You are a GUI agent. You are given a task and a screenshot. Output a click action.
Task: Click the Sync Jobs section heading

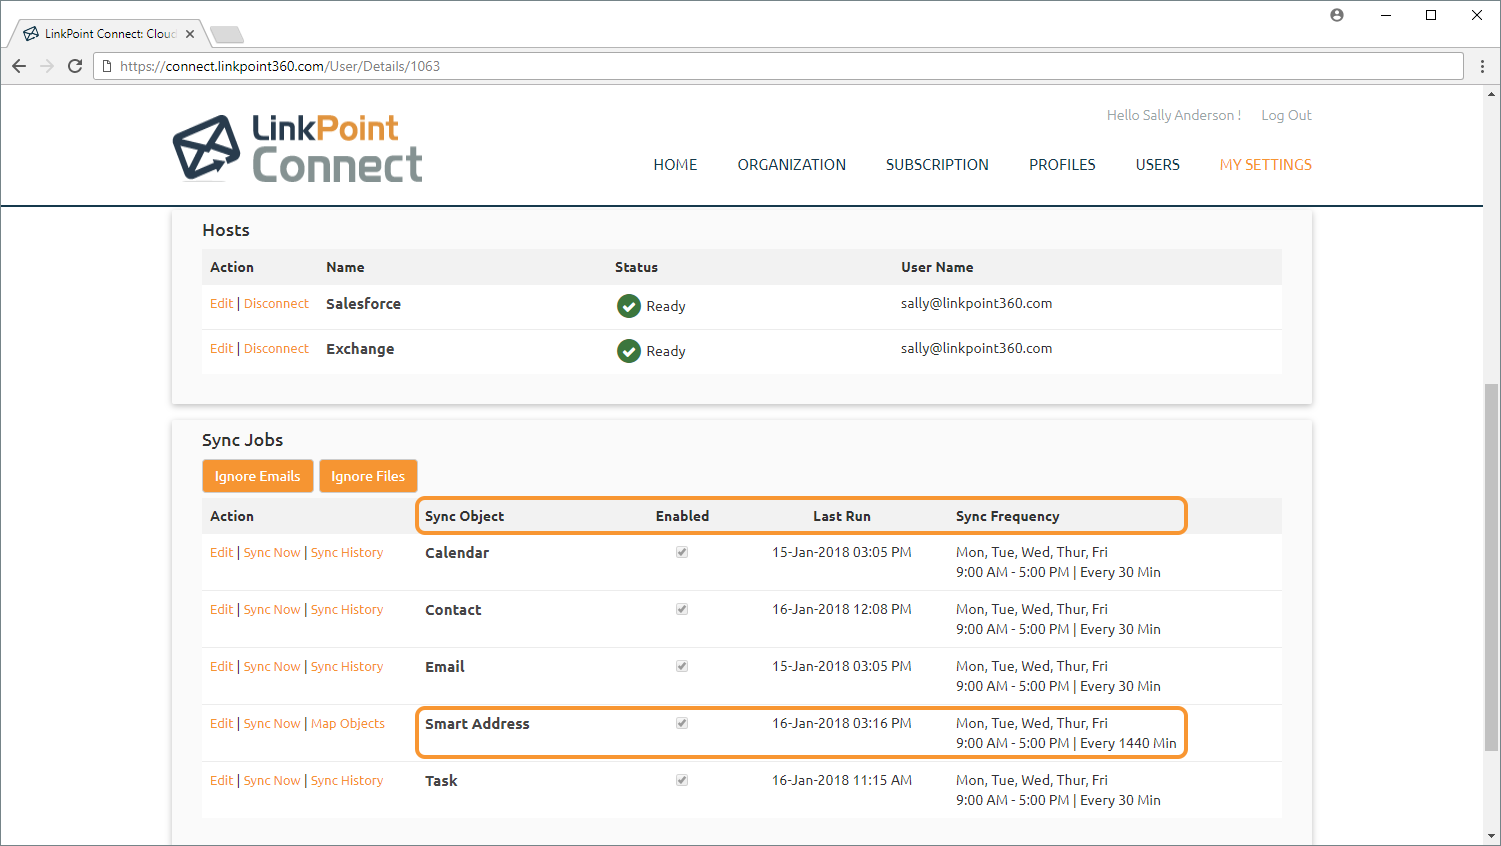click(242, 440)
